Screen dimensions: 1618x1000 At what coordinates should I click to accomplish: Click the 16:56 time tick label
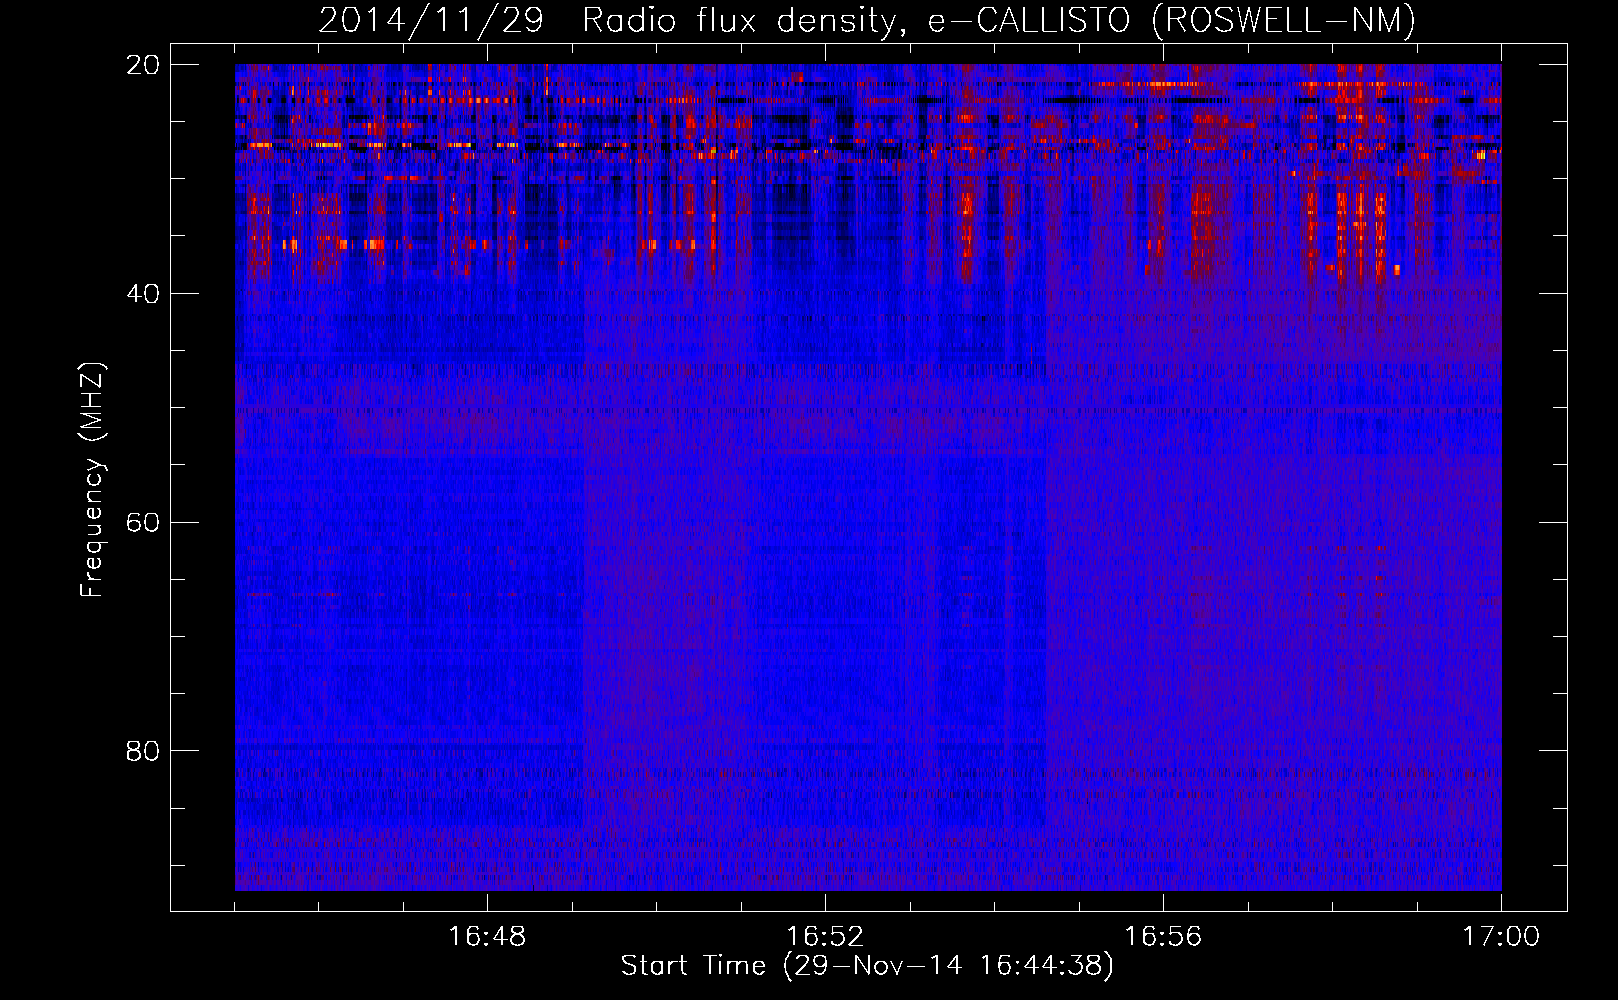pyautogui.click(x=1163, y=937)
